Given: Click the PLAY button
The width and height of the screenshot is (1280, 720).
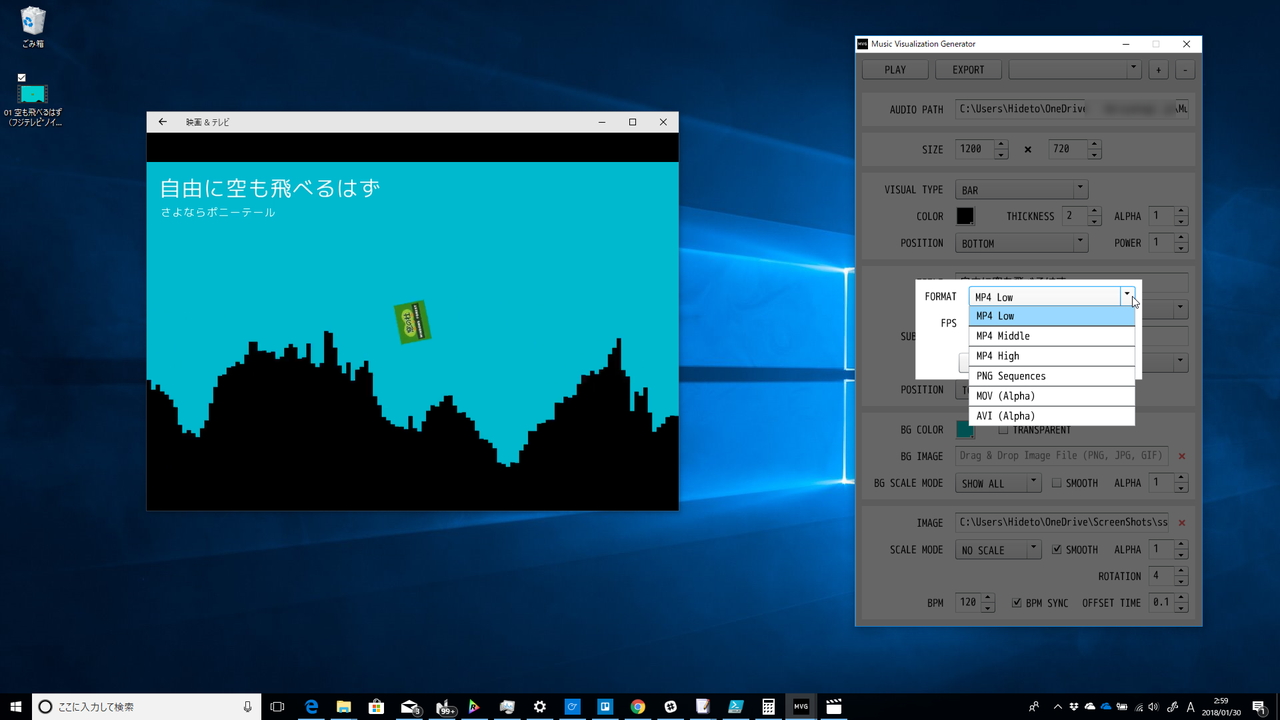Looking at the screenshot, I should point(895,70).
